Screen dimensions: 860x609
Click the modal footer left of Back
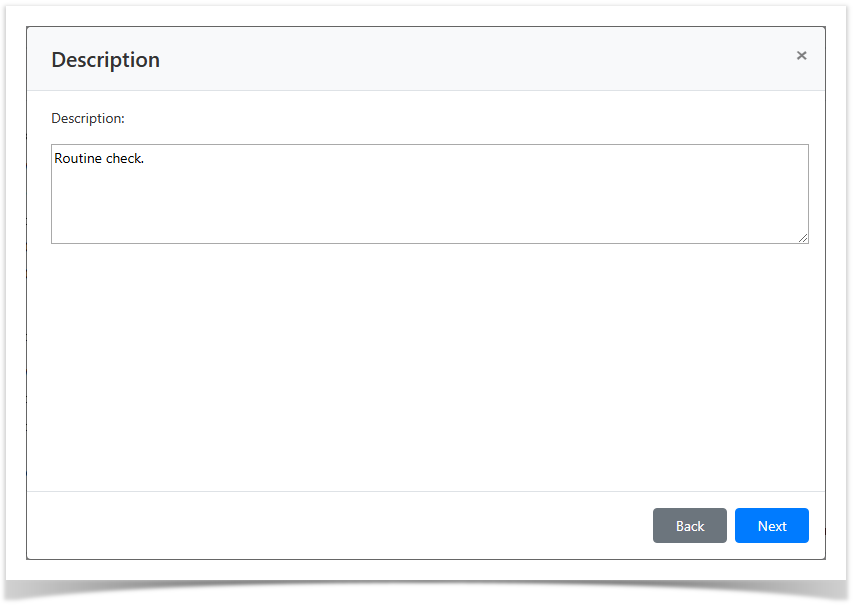pyautogui.click(x=340, y=526)
